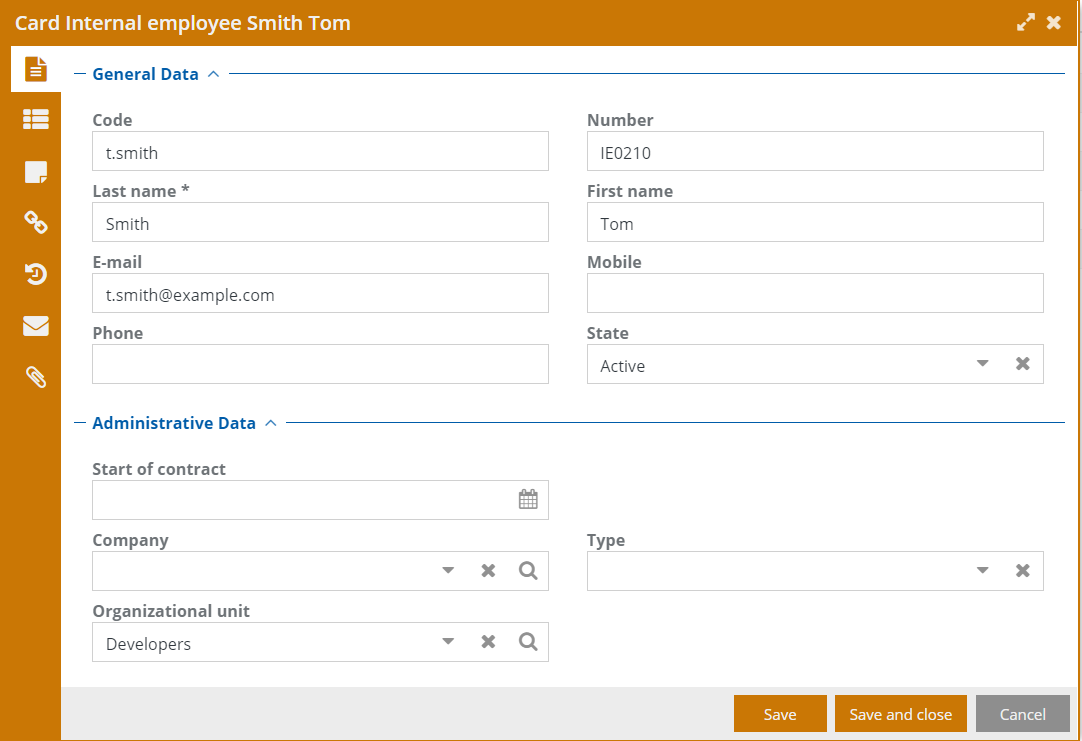This screenshot has height=741, width=1082.
Task: Clear the Organizational unit value
Action: (x=488, y=642)
